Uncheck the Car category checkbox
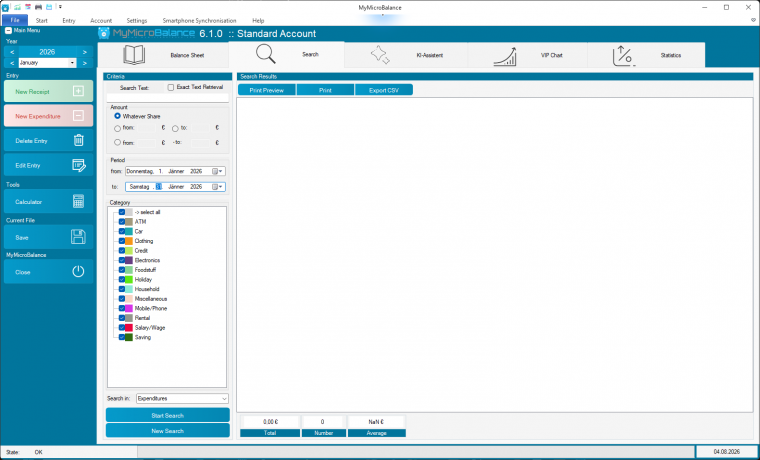The height and width of the screenshot is (460, 760). click(122, 231)
